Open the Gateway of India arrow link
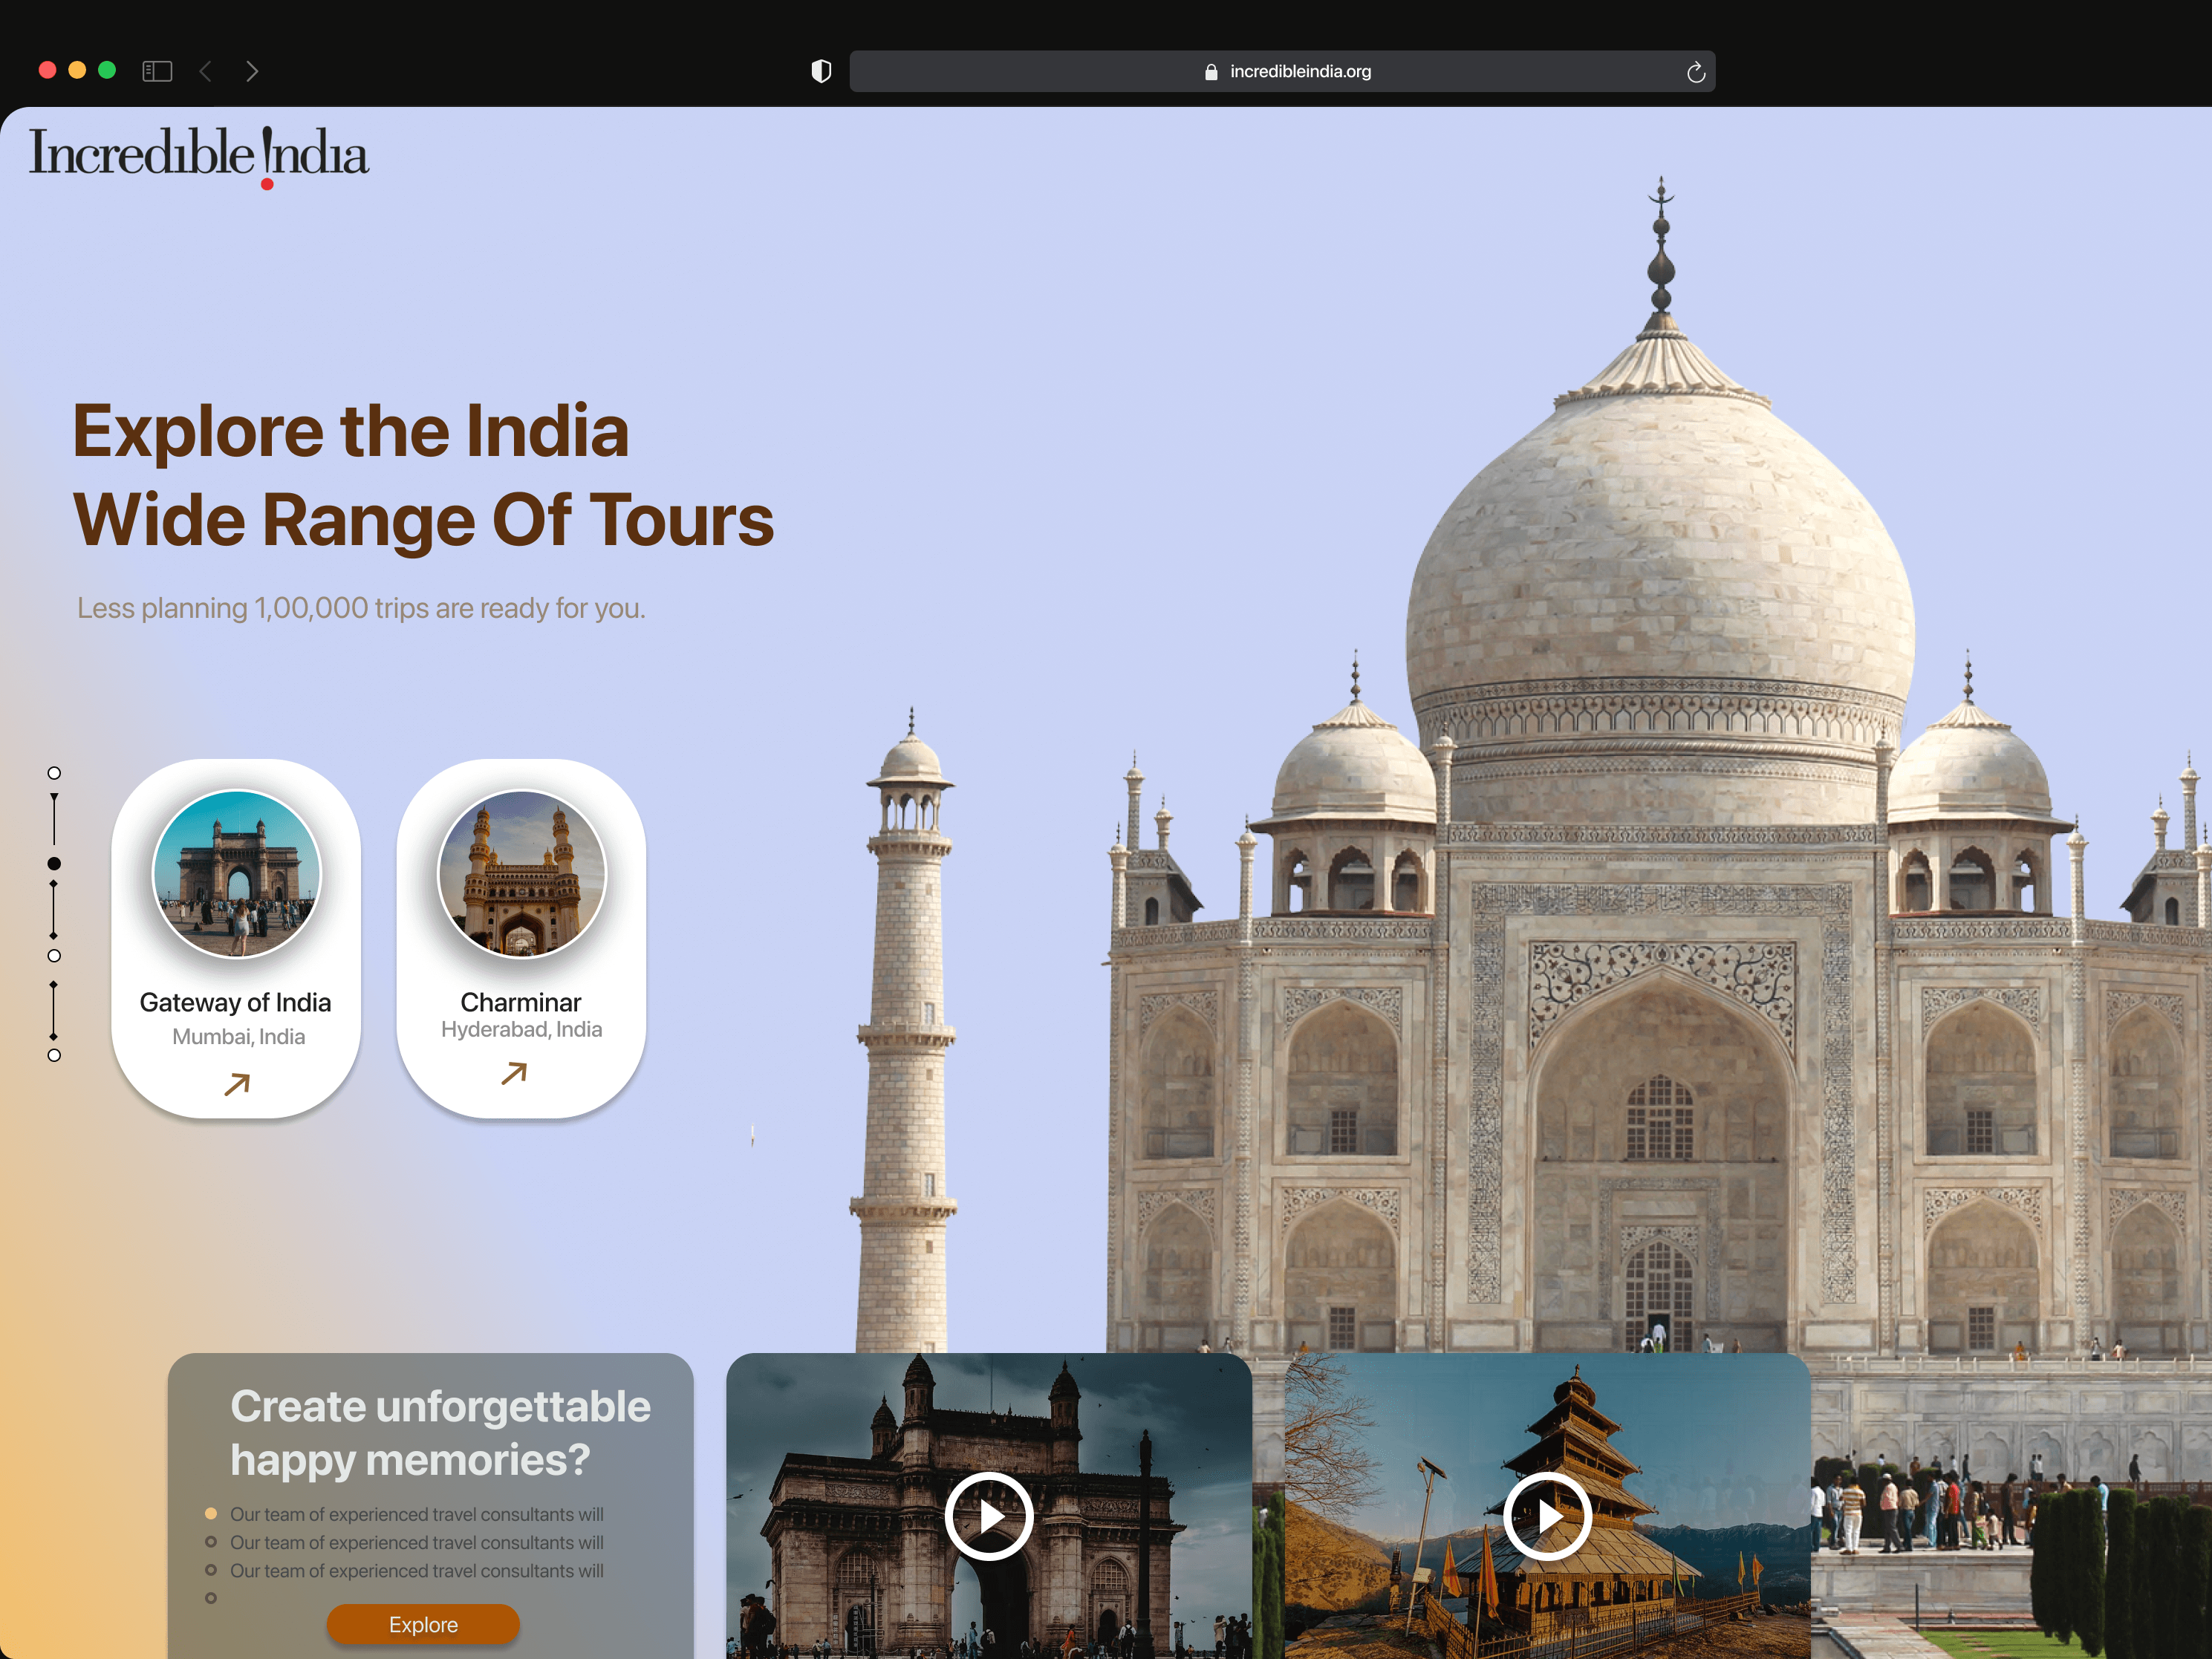This screenshot has width=2212, height=1659. point(237,1084)
